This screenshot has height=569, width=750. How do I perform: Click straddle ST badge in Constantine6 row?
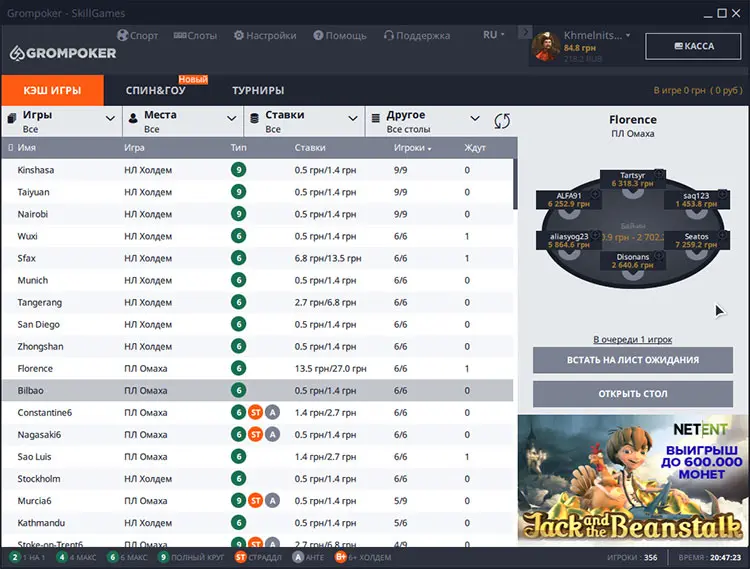click(x=255, y=412)
